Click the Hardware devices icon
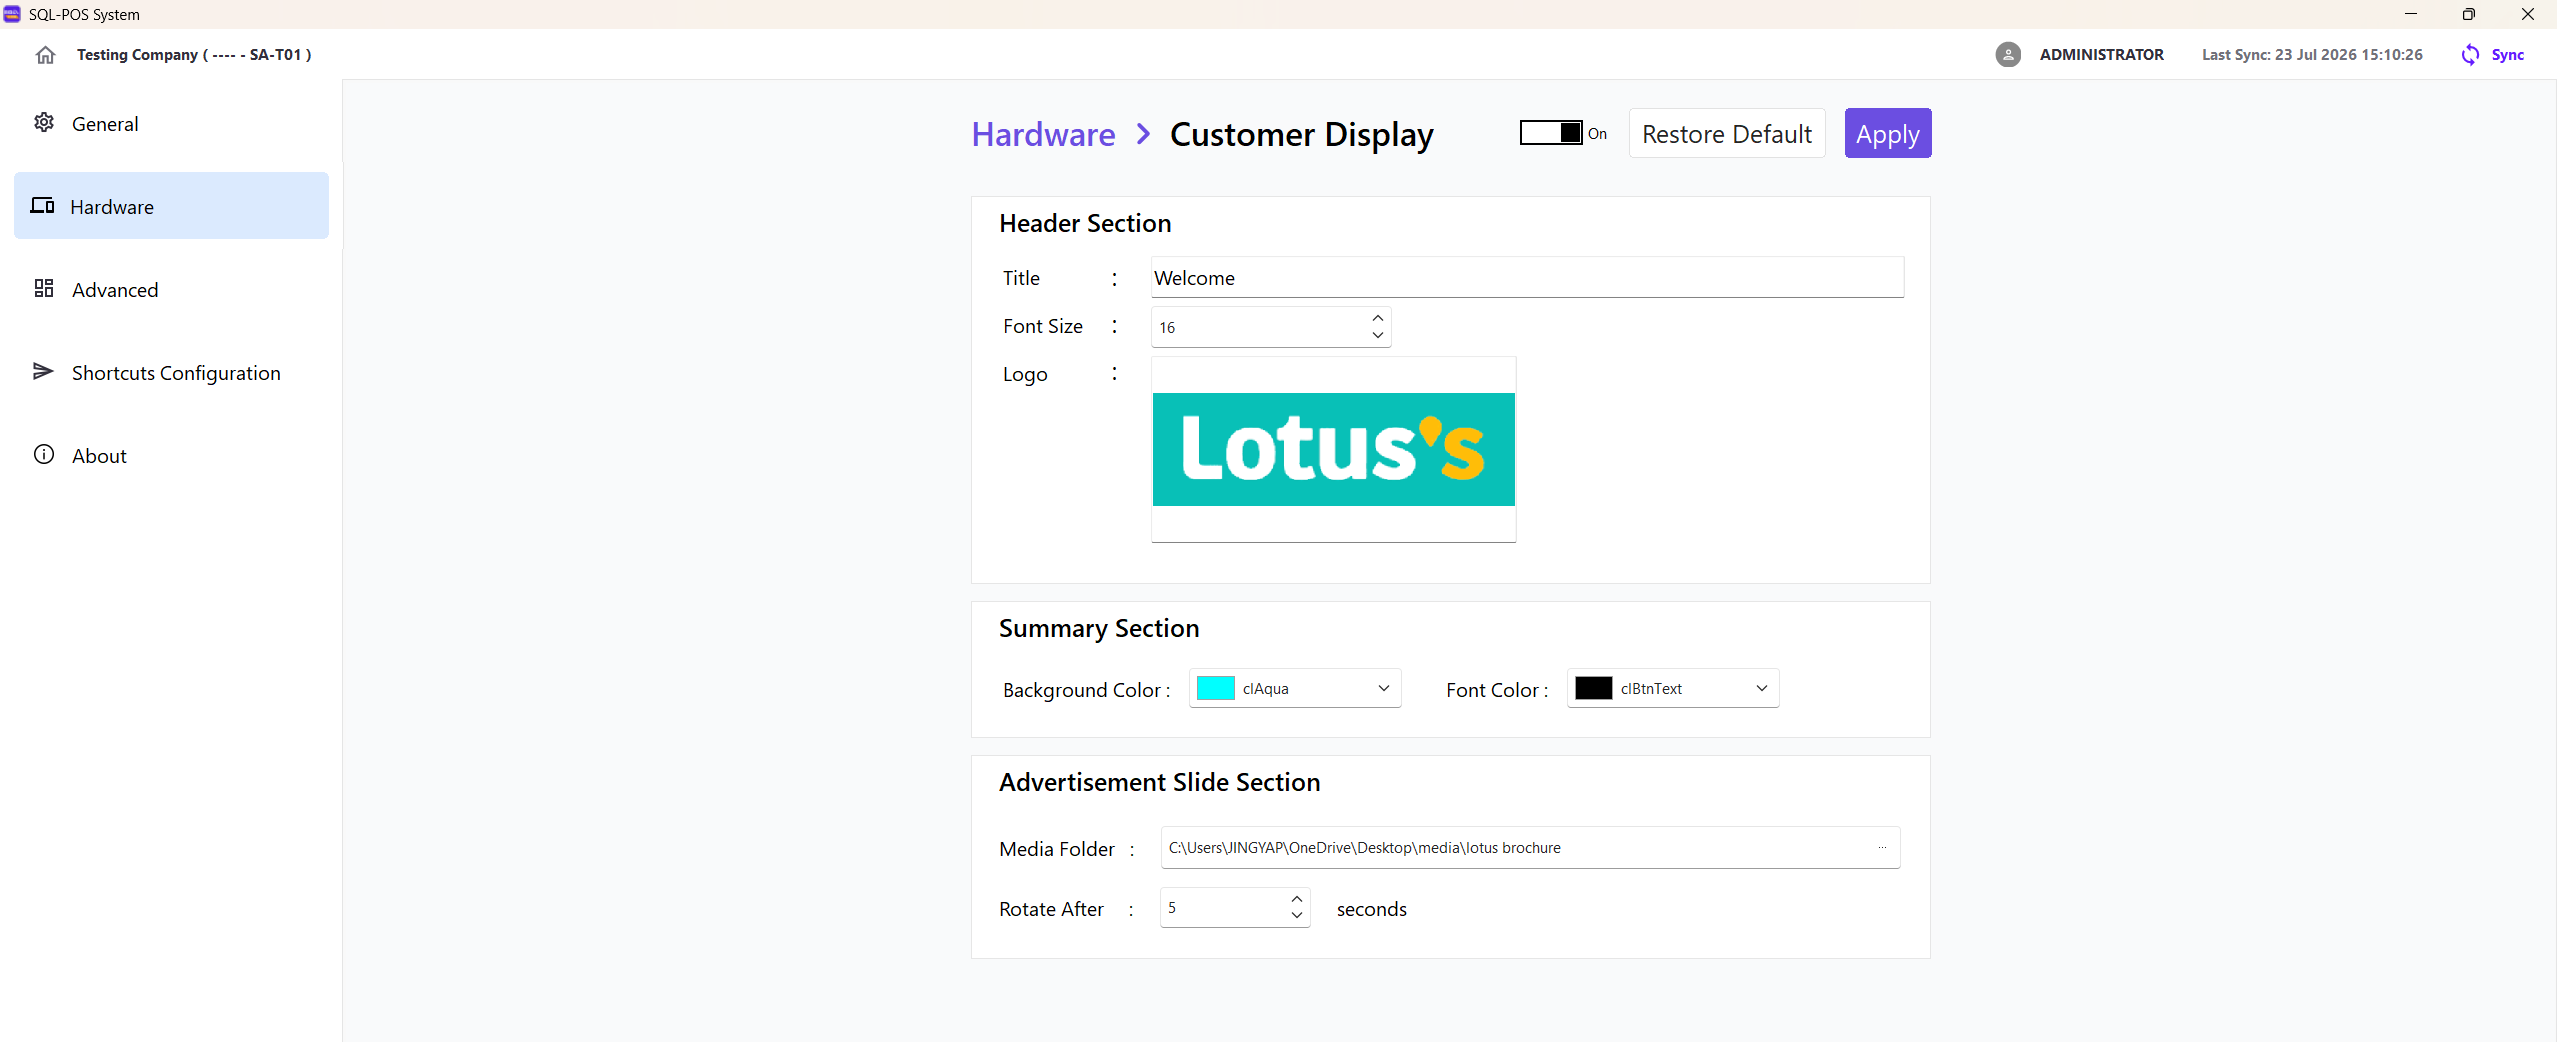Viewport: 2557px width, 1042px height. 43,206
